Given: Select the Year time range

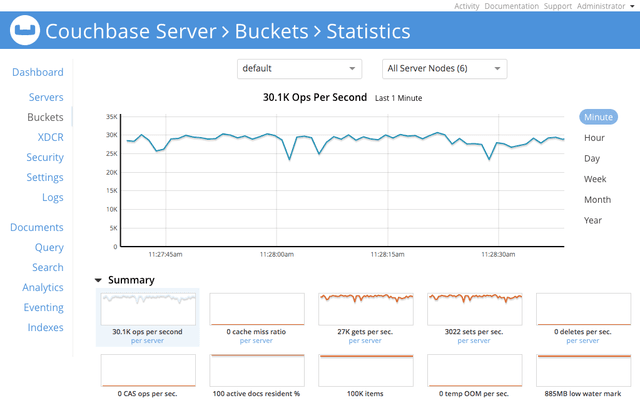Looking at the screenshot, I should coord(593,220).
